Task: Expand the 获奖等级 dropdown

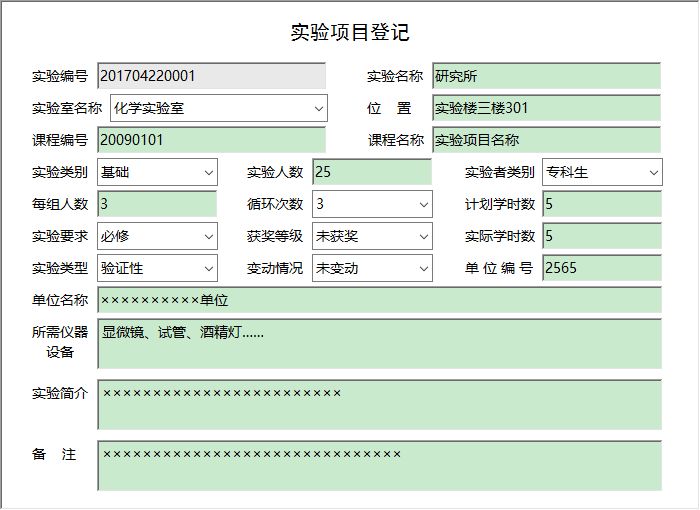Action: (x=424, y=237)
